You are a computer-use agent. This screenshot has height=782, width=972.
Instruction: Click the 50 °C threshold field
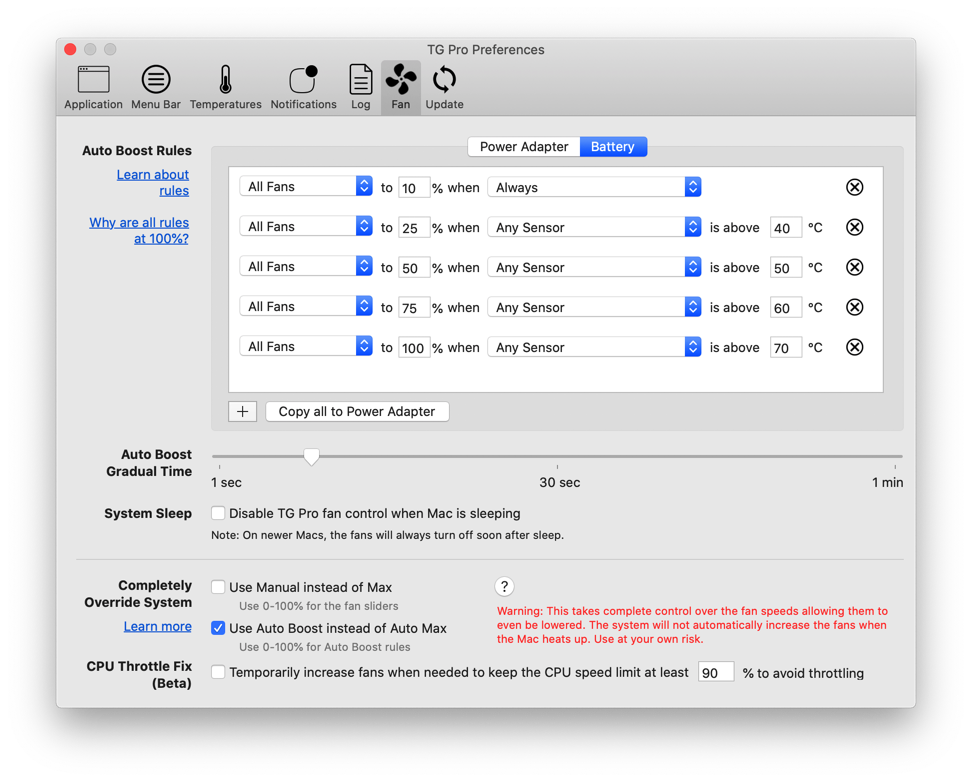(x=785, y=268)
